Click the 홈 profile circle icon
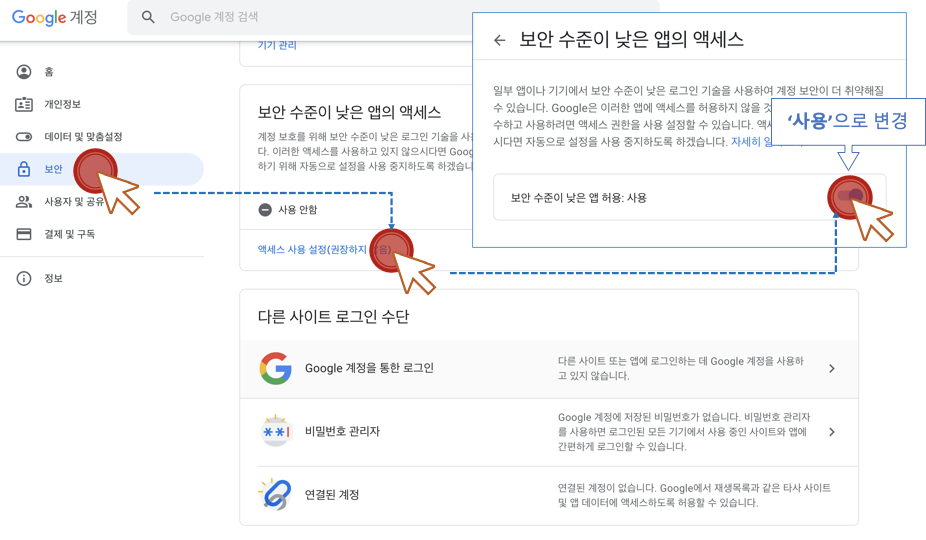 (x=24, y=72)
